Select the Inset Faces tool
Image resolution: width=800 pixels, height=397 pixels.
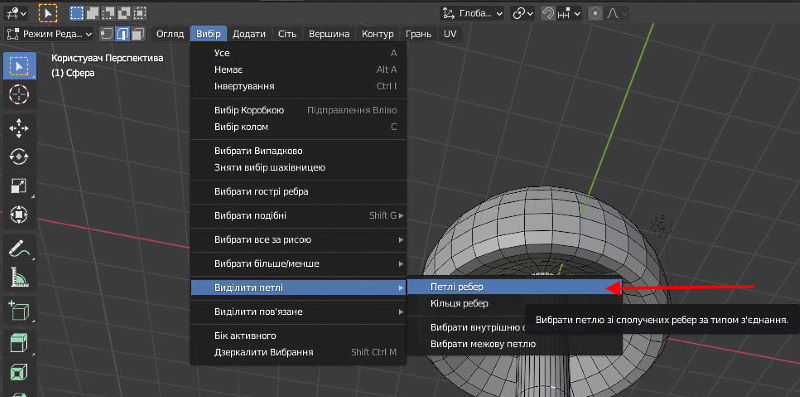pos(19,373)
